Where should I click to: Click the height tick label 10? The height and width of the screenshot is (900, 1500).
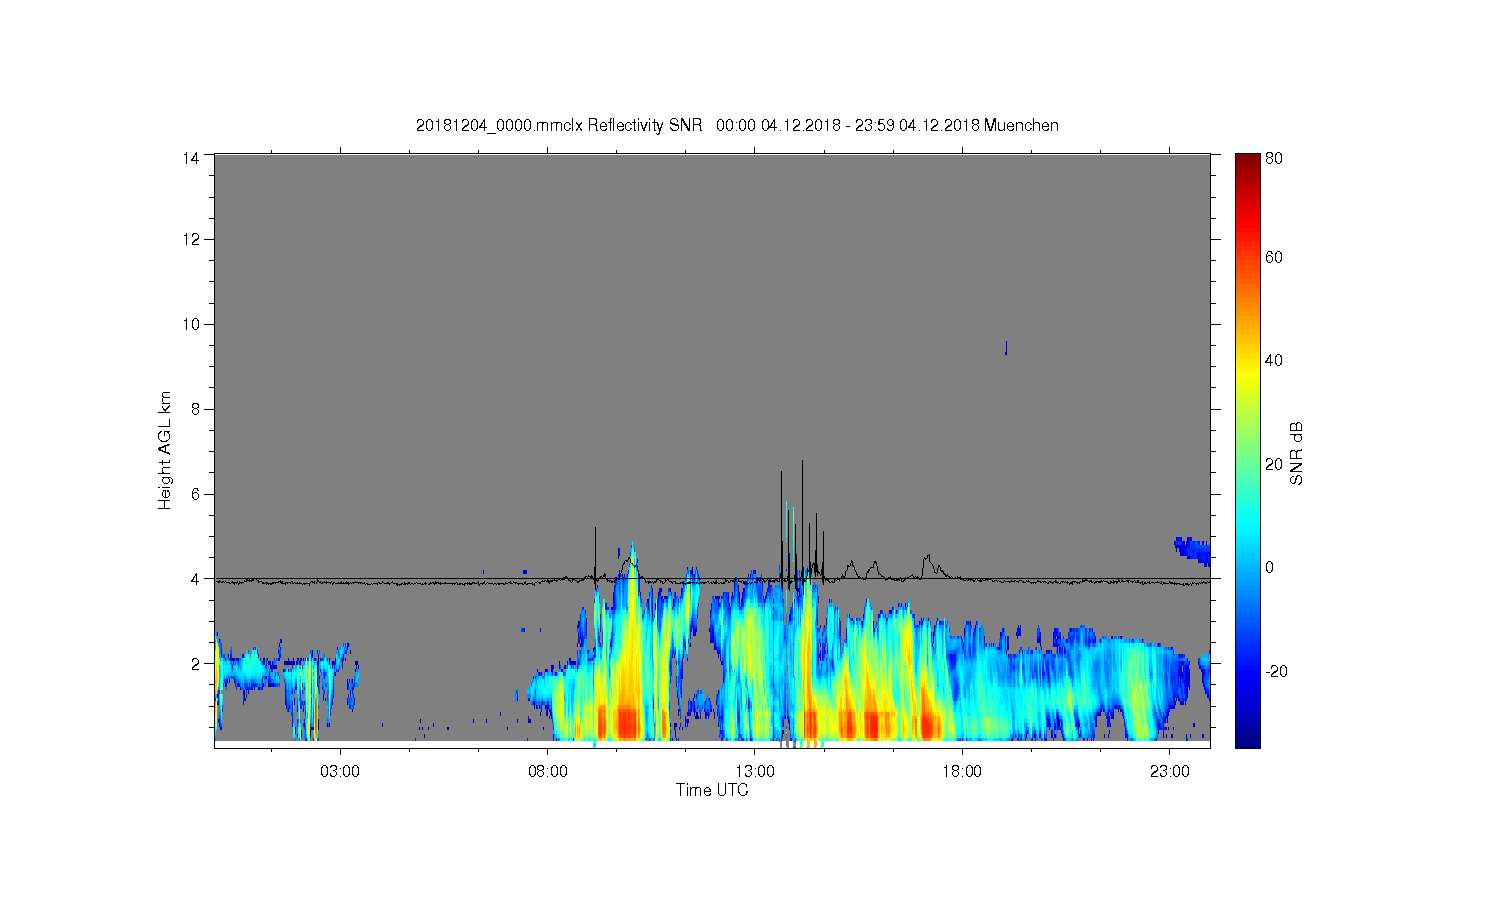point(192,324)
